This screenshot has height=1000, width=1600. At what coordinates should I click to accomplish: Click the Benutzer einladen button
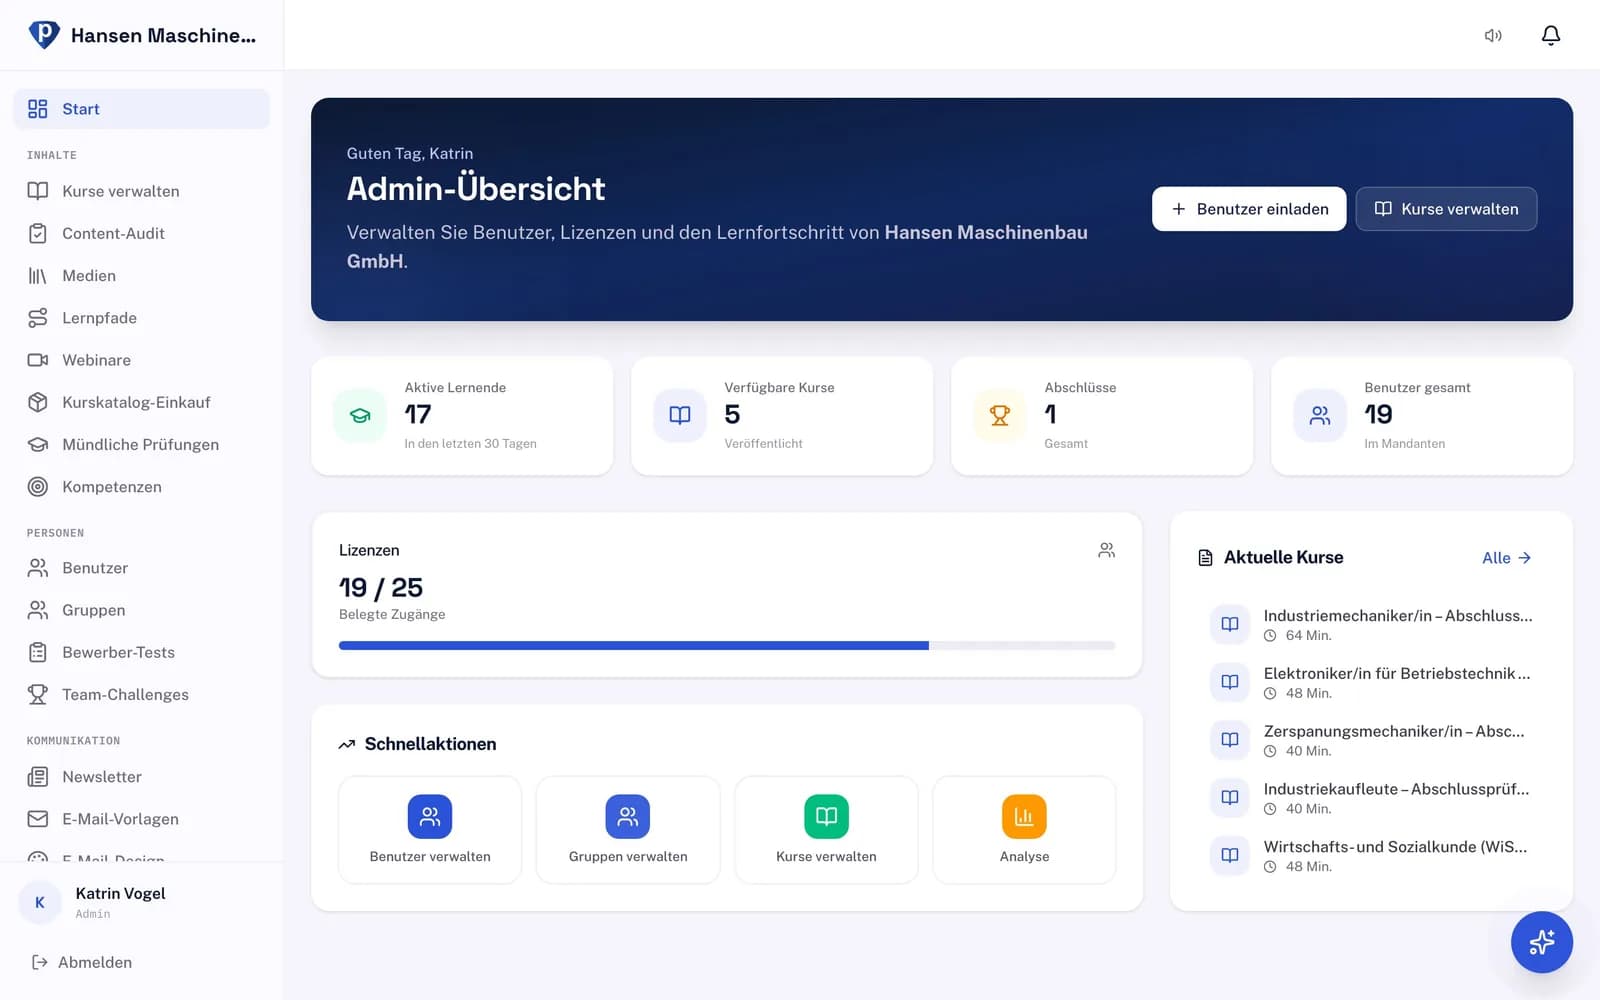[1249, 209]
